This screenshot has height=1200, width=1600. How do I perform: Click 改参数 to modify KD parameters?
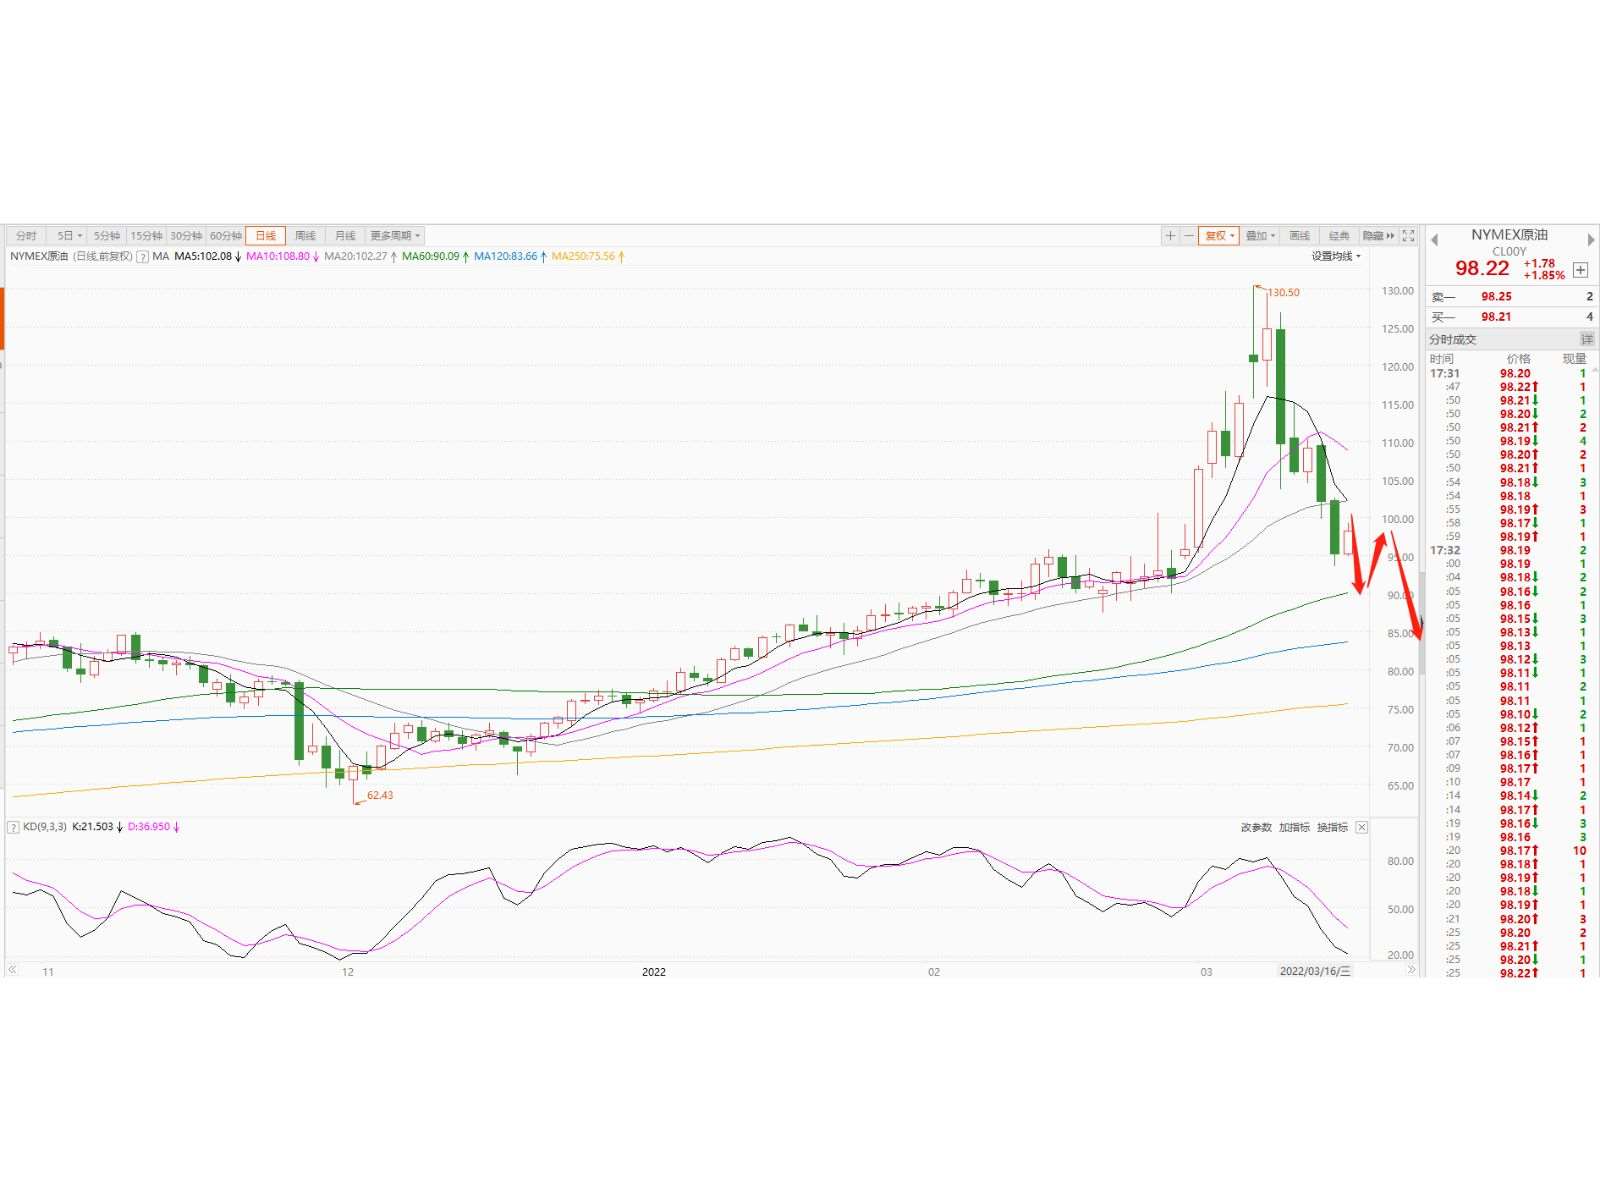[x=1256, y=827]
